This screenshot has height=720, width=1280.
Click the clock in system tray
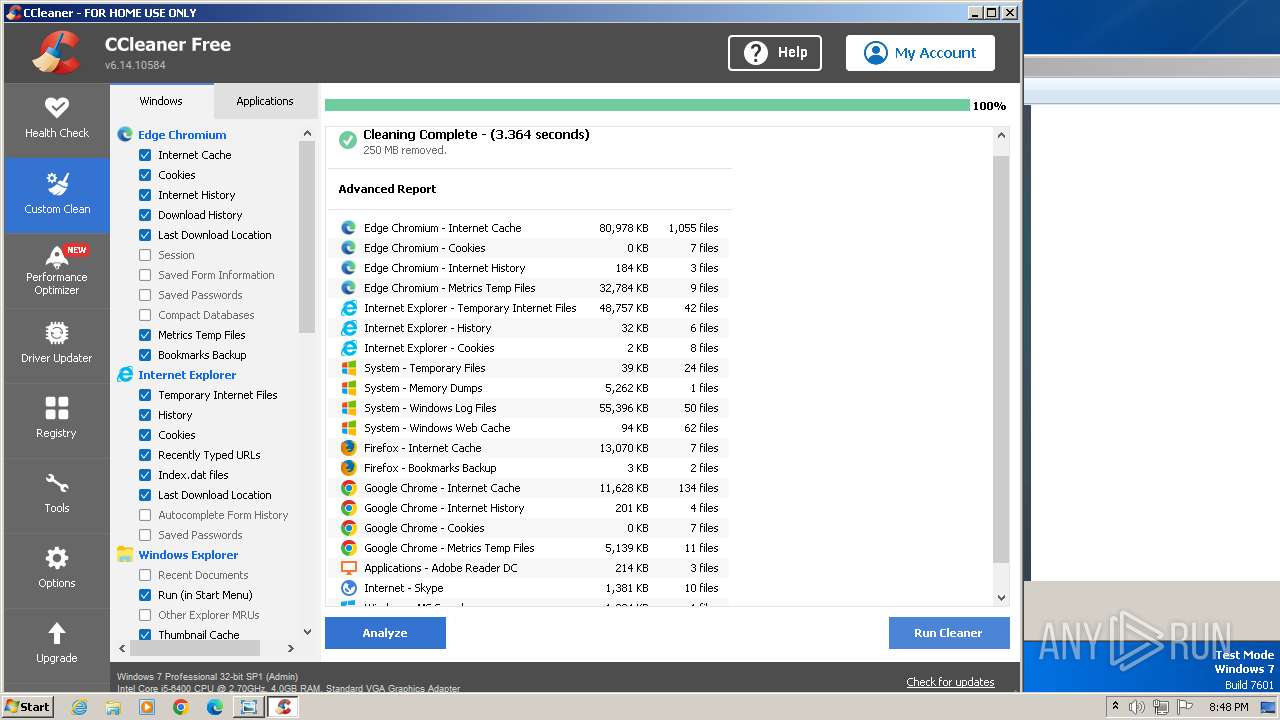click(1228, 707)
